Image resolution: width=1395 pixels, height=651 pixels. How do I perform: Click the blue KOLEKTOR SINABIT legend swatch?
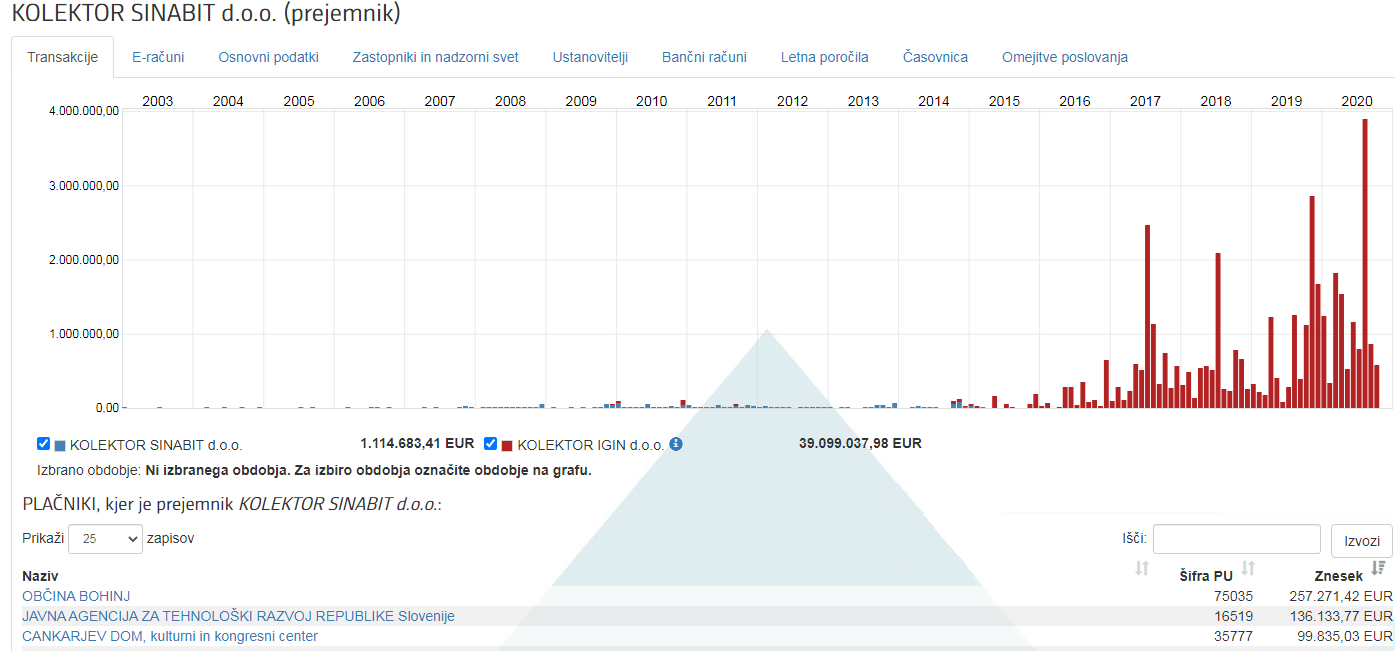(x=60, y=445)
